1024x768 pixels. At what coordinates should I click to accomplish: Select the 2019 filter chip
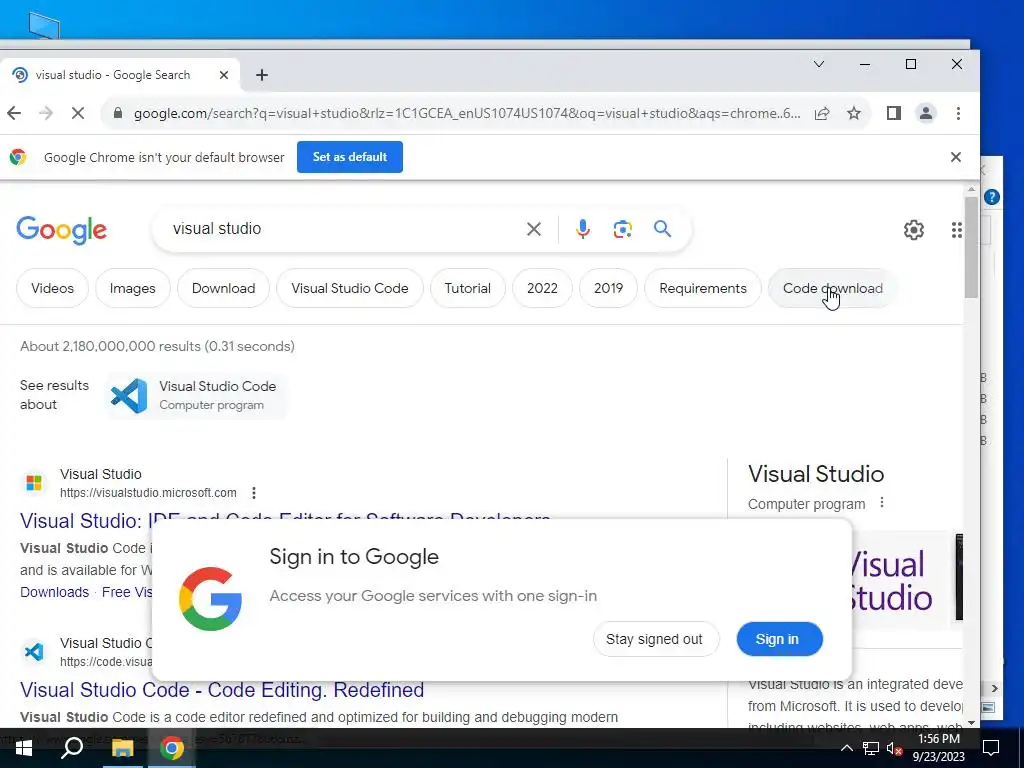[x=608, y=288]
